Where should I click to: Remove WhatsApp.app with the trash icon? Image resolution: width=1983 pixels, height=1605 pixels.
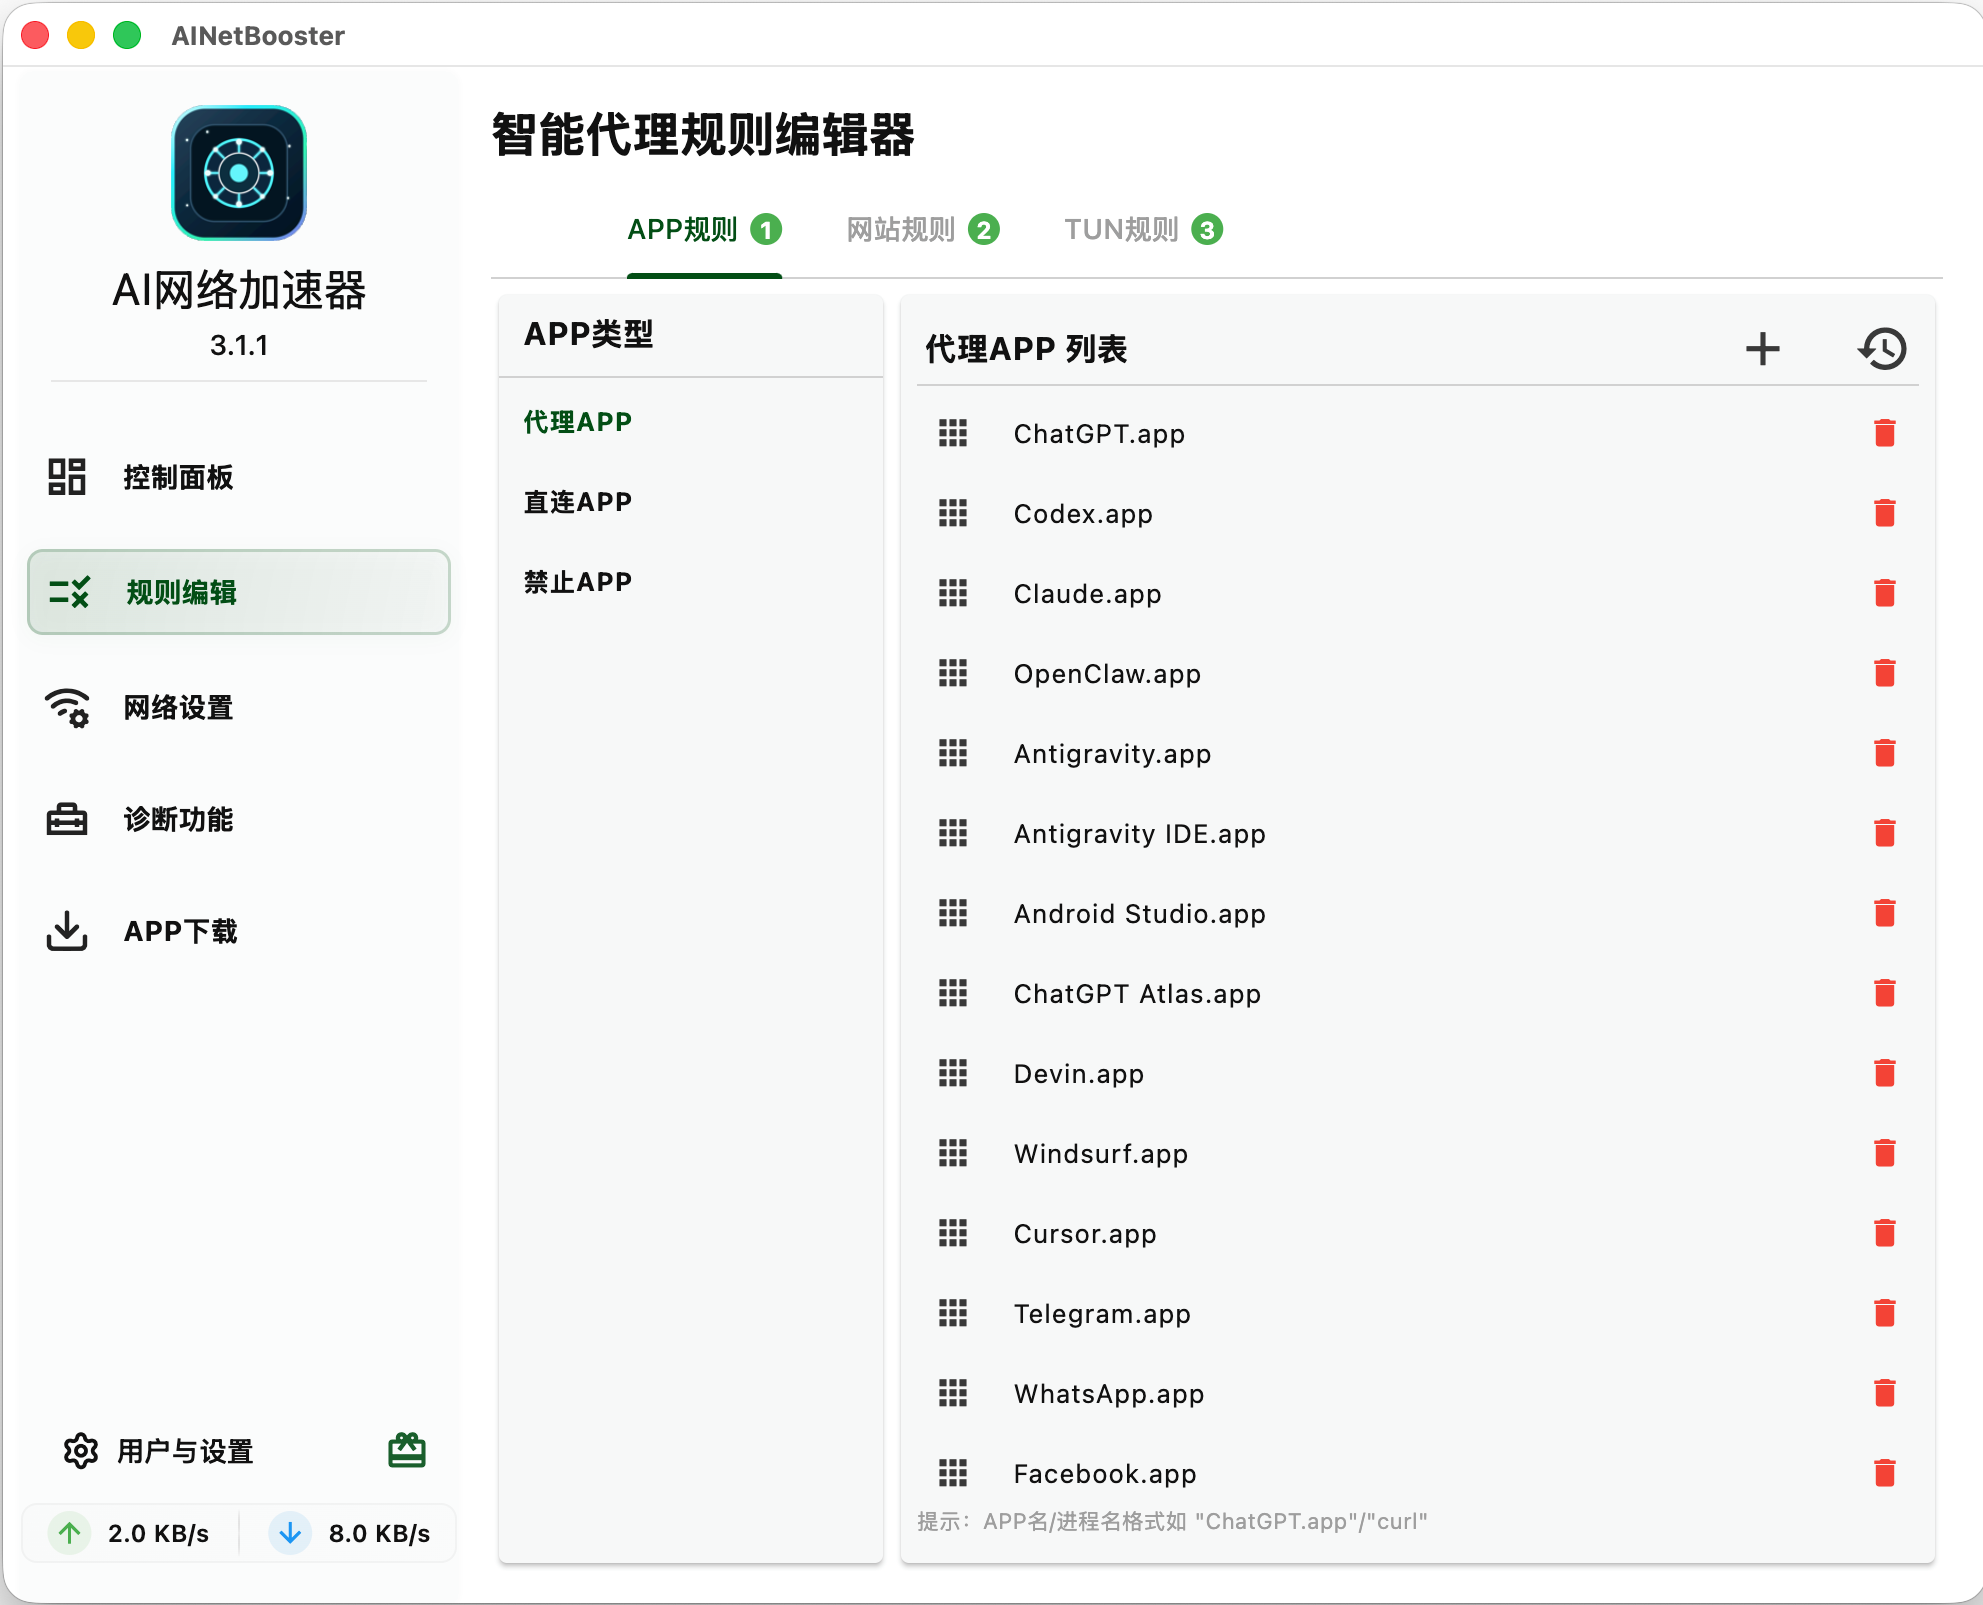point(1884,1393)
